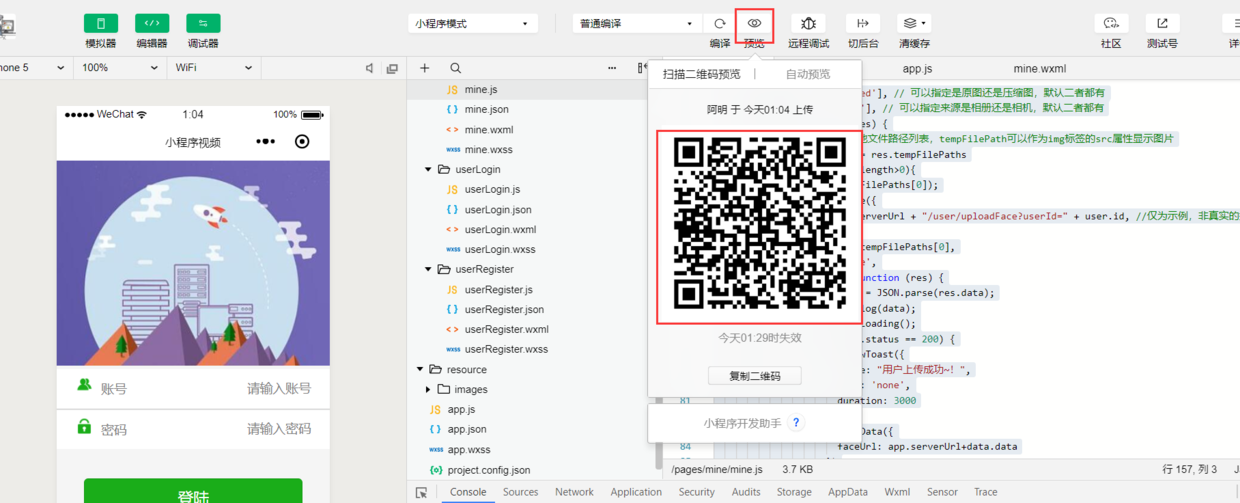Click the plus icon to add file
Viewport: 1240px width, 503px height.
tap(424, 68)
